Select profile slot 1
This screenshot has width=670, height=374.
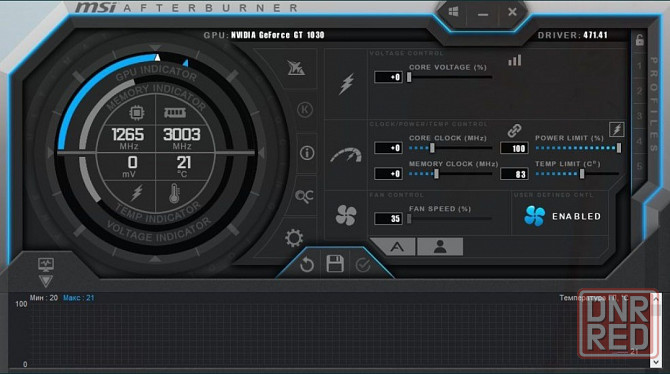click(639, 66)
